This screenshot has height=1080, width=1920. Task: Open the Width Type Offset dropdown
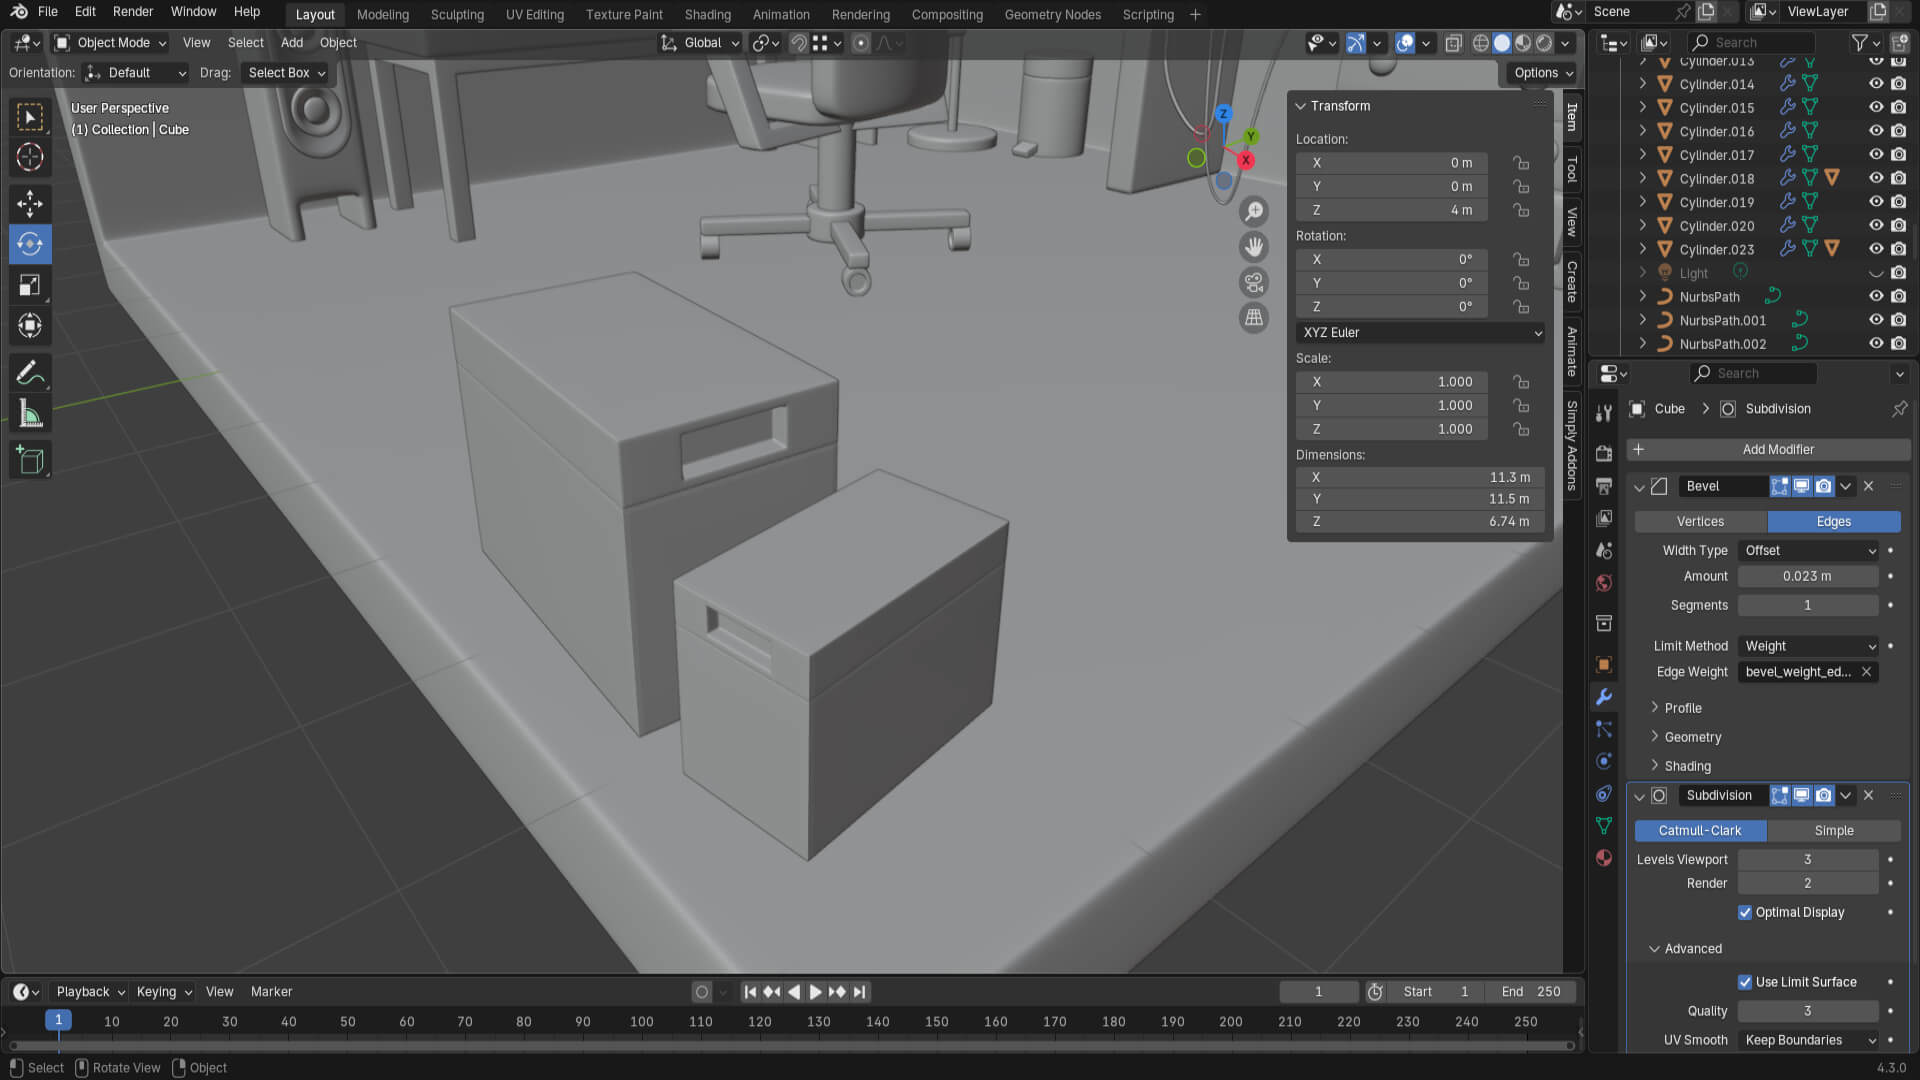click(x=1808, y=551)
